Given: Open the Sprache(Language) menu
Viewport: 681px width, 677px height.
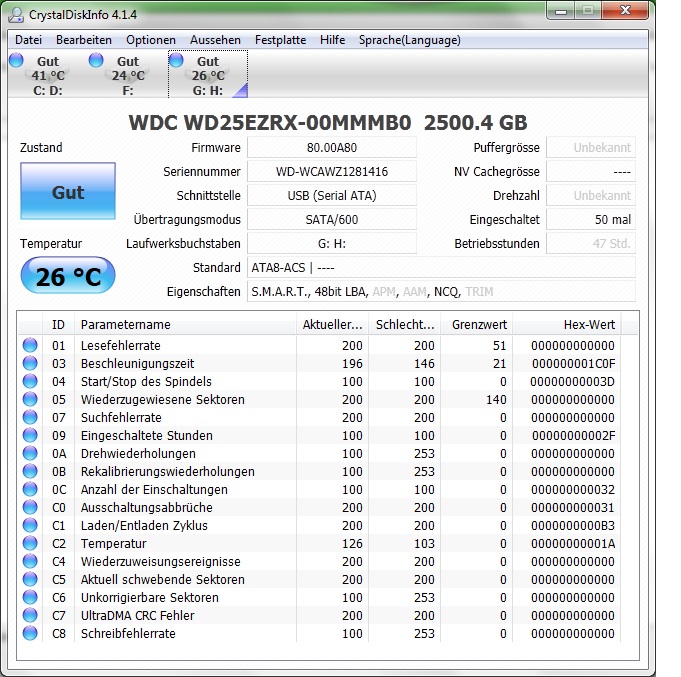Looking at the screenshot, I should [x=410, y=40].
